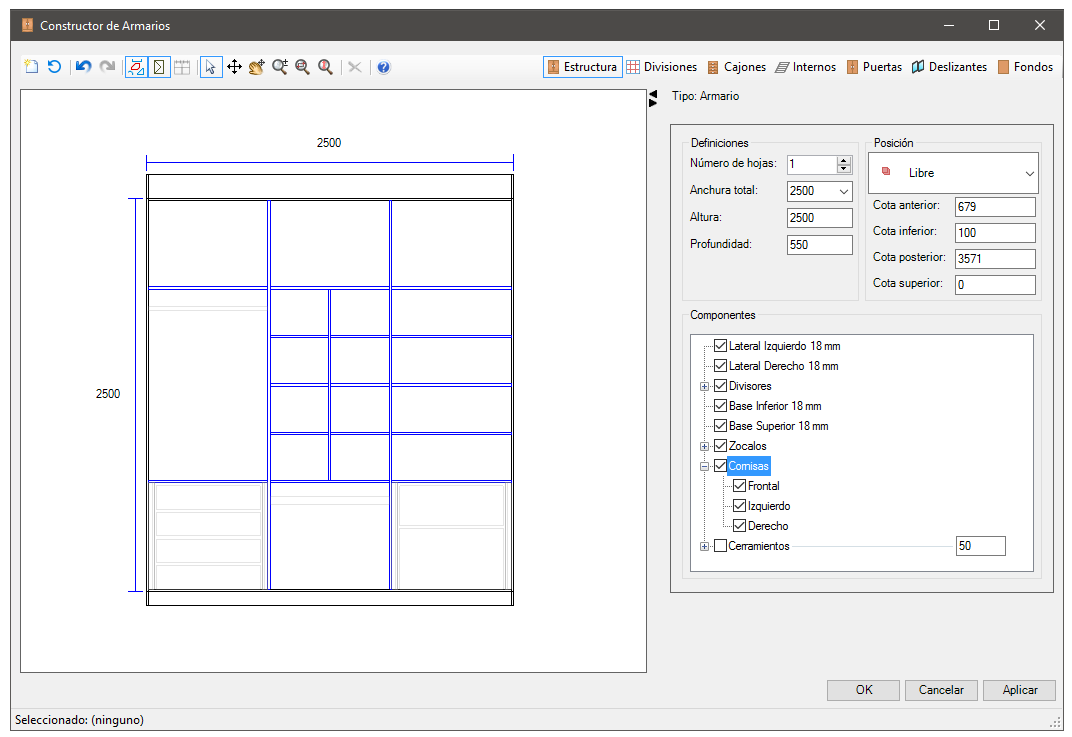
Task: Uncheck Base Superior 18 mm
Action: point(720,425)
